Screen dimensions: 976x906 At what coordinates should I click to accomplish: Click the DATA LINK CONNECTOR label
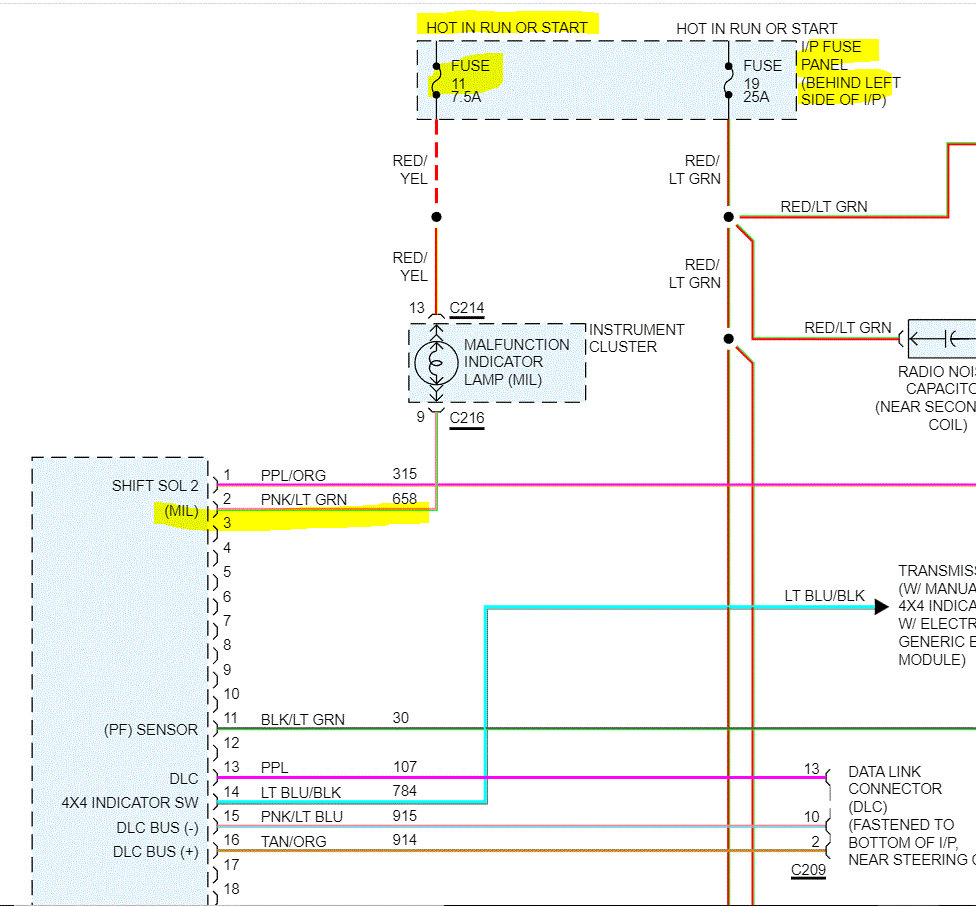pos(895,780)
